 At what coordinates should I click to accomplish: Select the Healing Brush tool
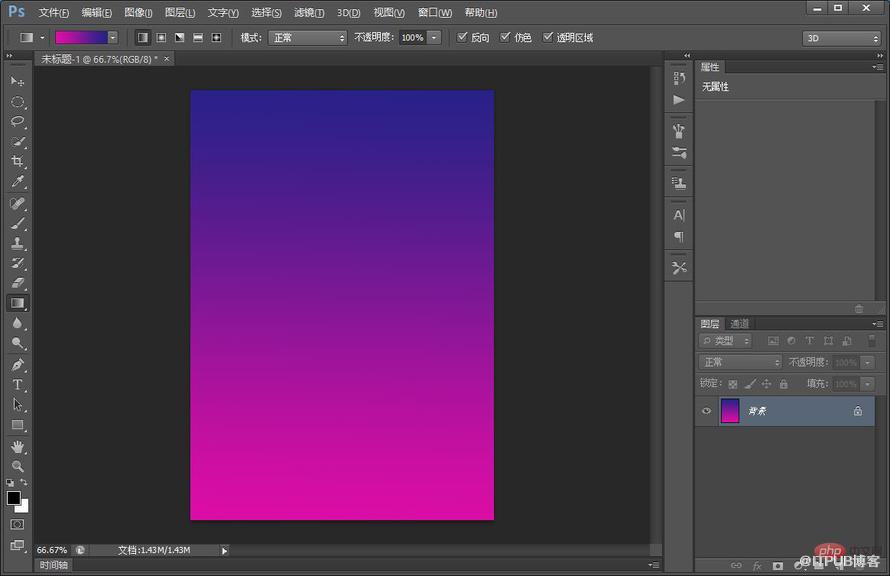pyautogui.click(x=17, y=203)
